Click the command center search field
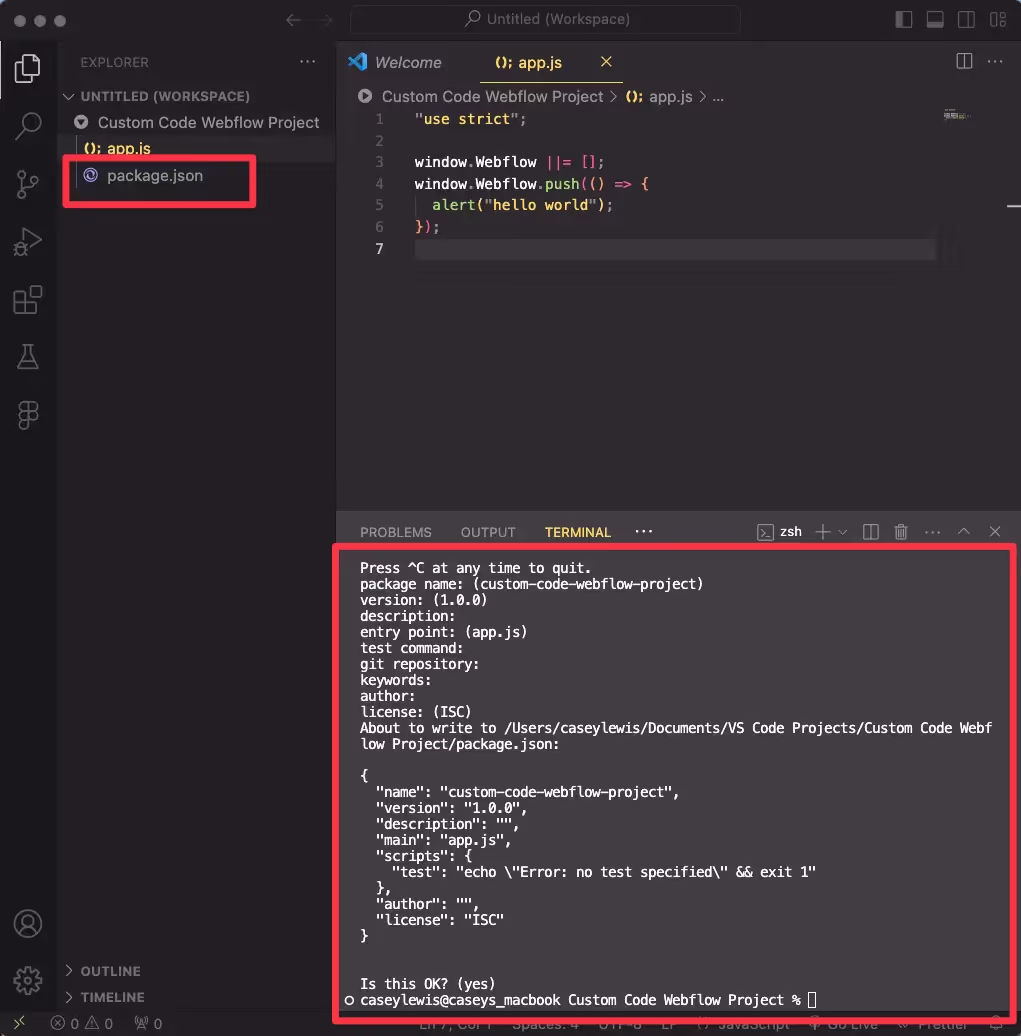Screen dimensions: 1021x1036 click(545, 19)
